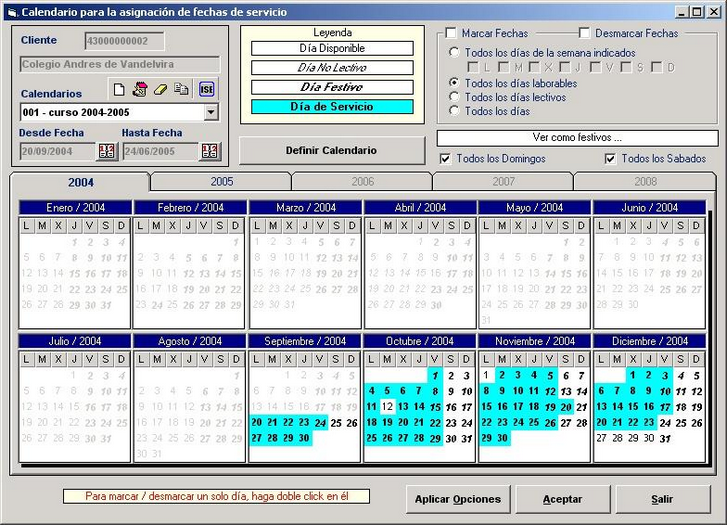This screenshot has width=727, height=525.
Task: Switch to the 2007 year tab
Action: pos(504,181)
